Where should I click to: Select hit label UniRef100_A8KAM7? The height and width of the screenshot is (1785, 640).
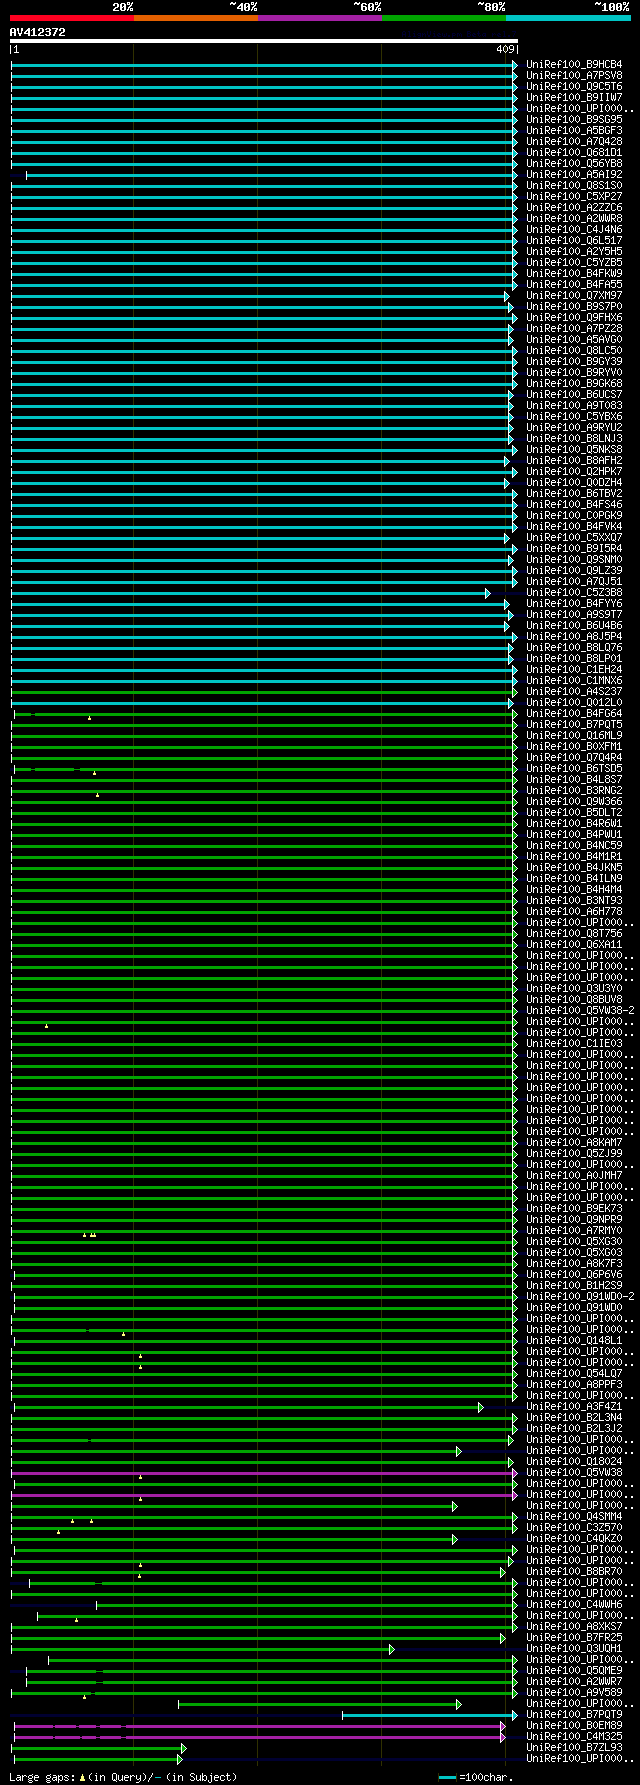[x=574, y=1143]
